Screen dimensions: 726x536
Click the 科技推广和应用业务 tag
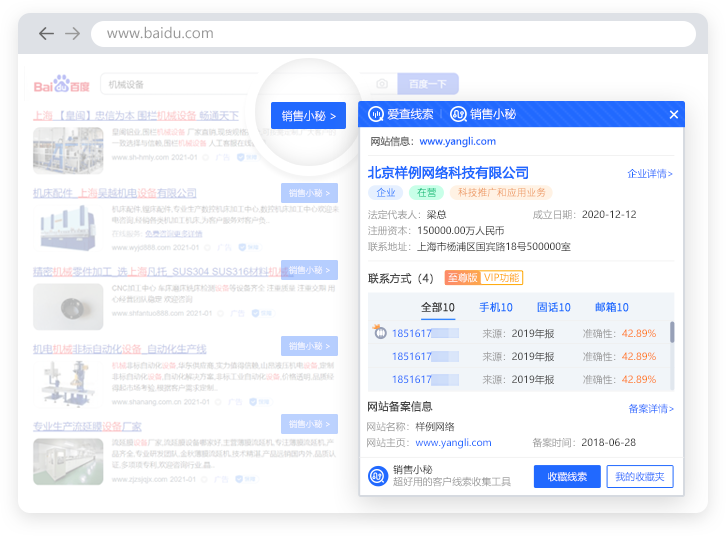pyautogui.click(x=501, y=193)
